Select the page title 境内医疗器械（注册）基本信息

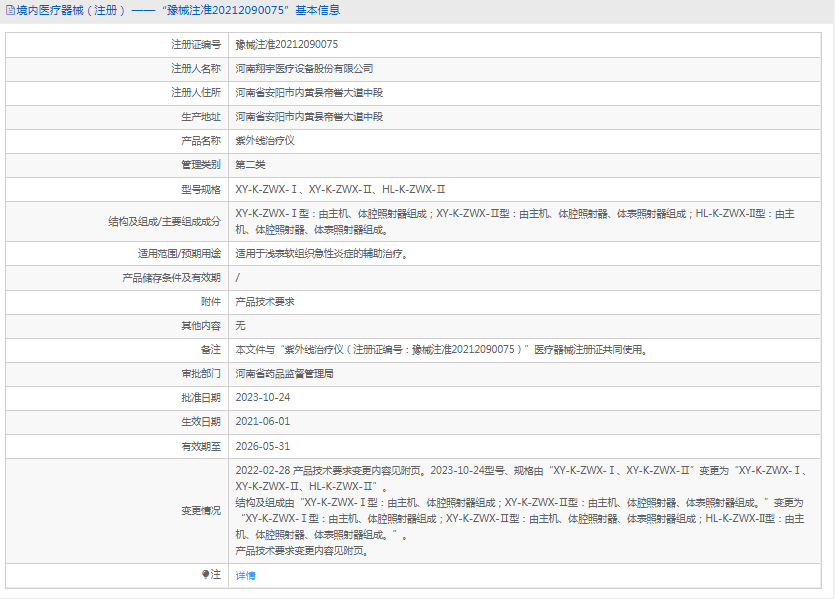[x=178, y=10]
